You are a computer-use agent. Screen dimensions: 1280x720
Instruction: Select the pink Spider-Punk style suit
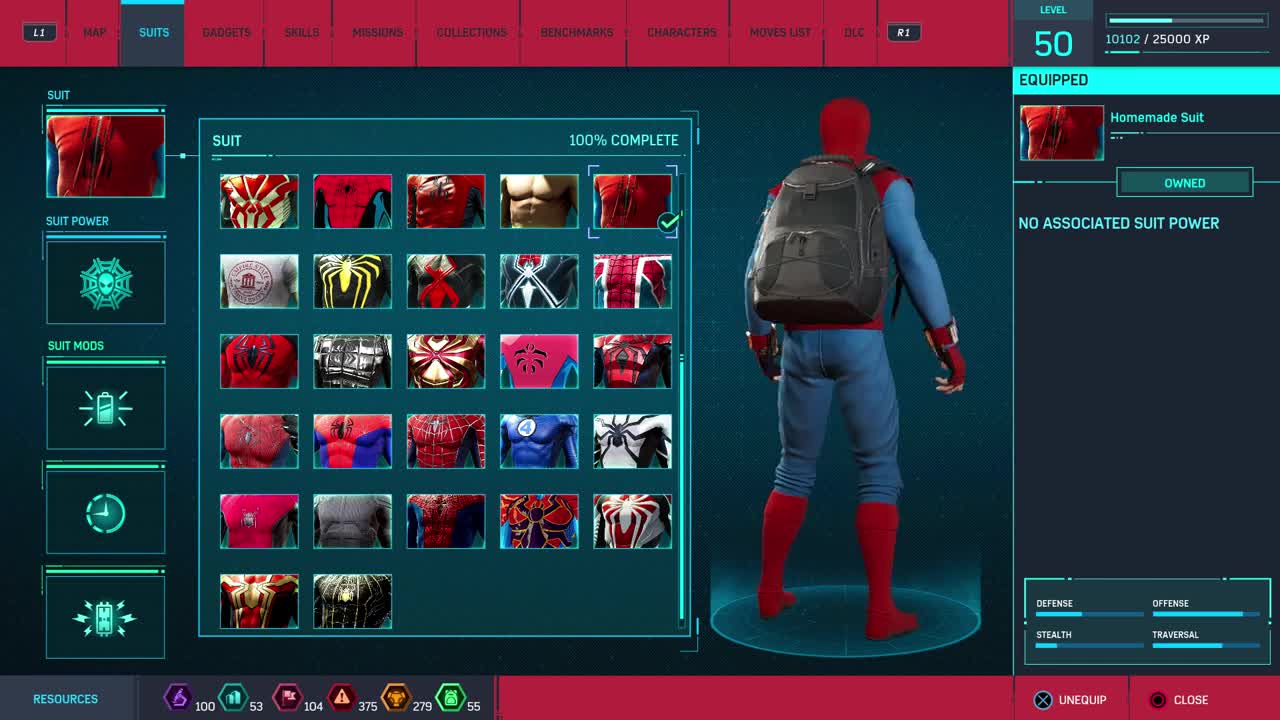pos(539,361)
